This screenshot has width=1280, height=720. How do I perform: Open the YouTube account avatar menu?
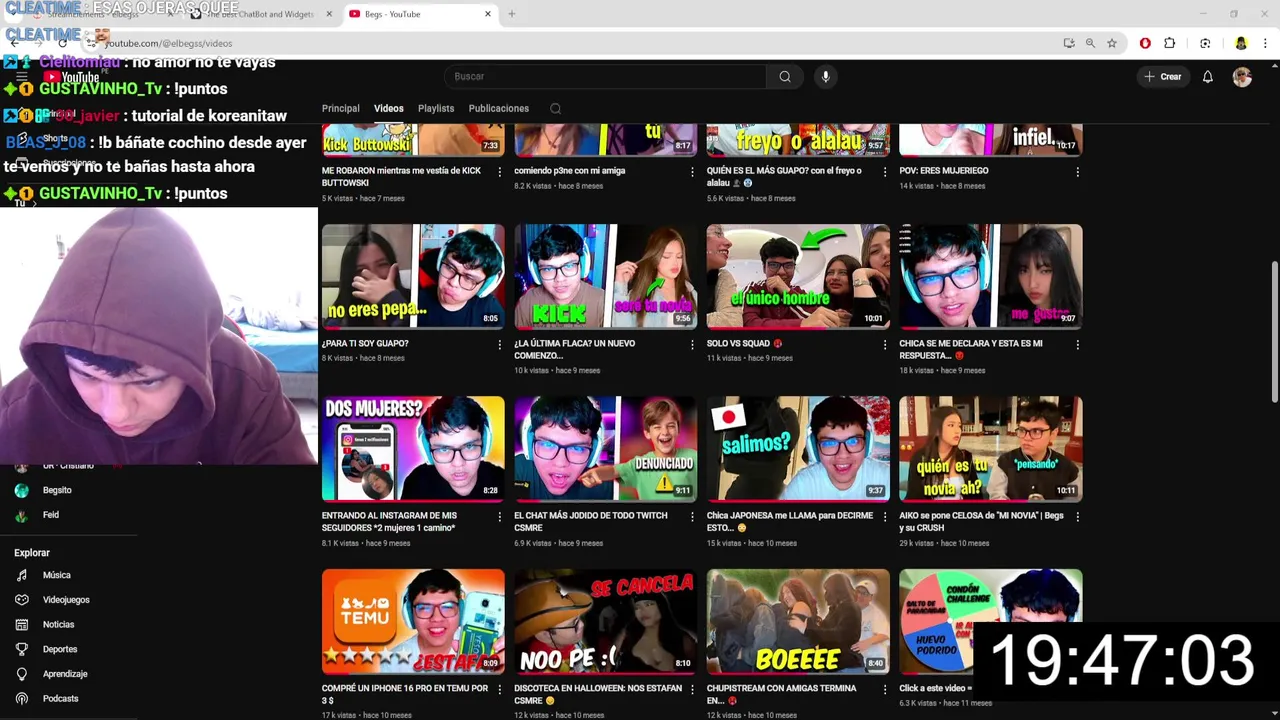(1242, 77)
